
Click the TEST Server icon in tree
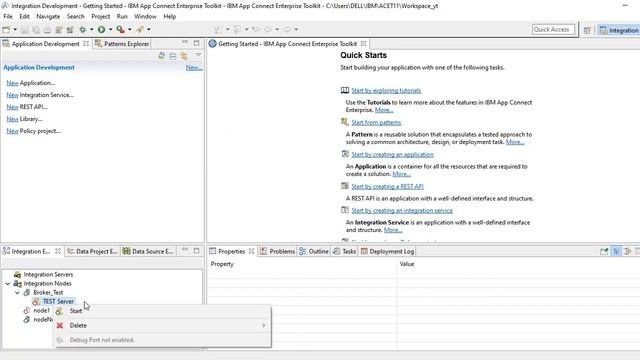tap(36, 302)
